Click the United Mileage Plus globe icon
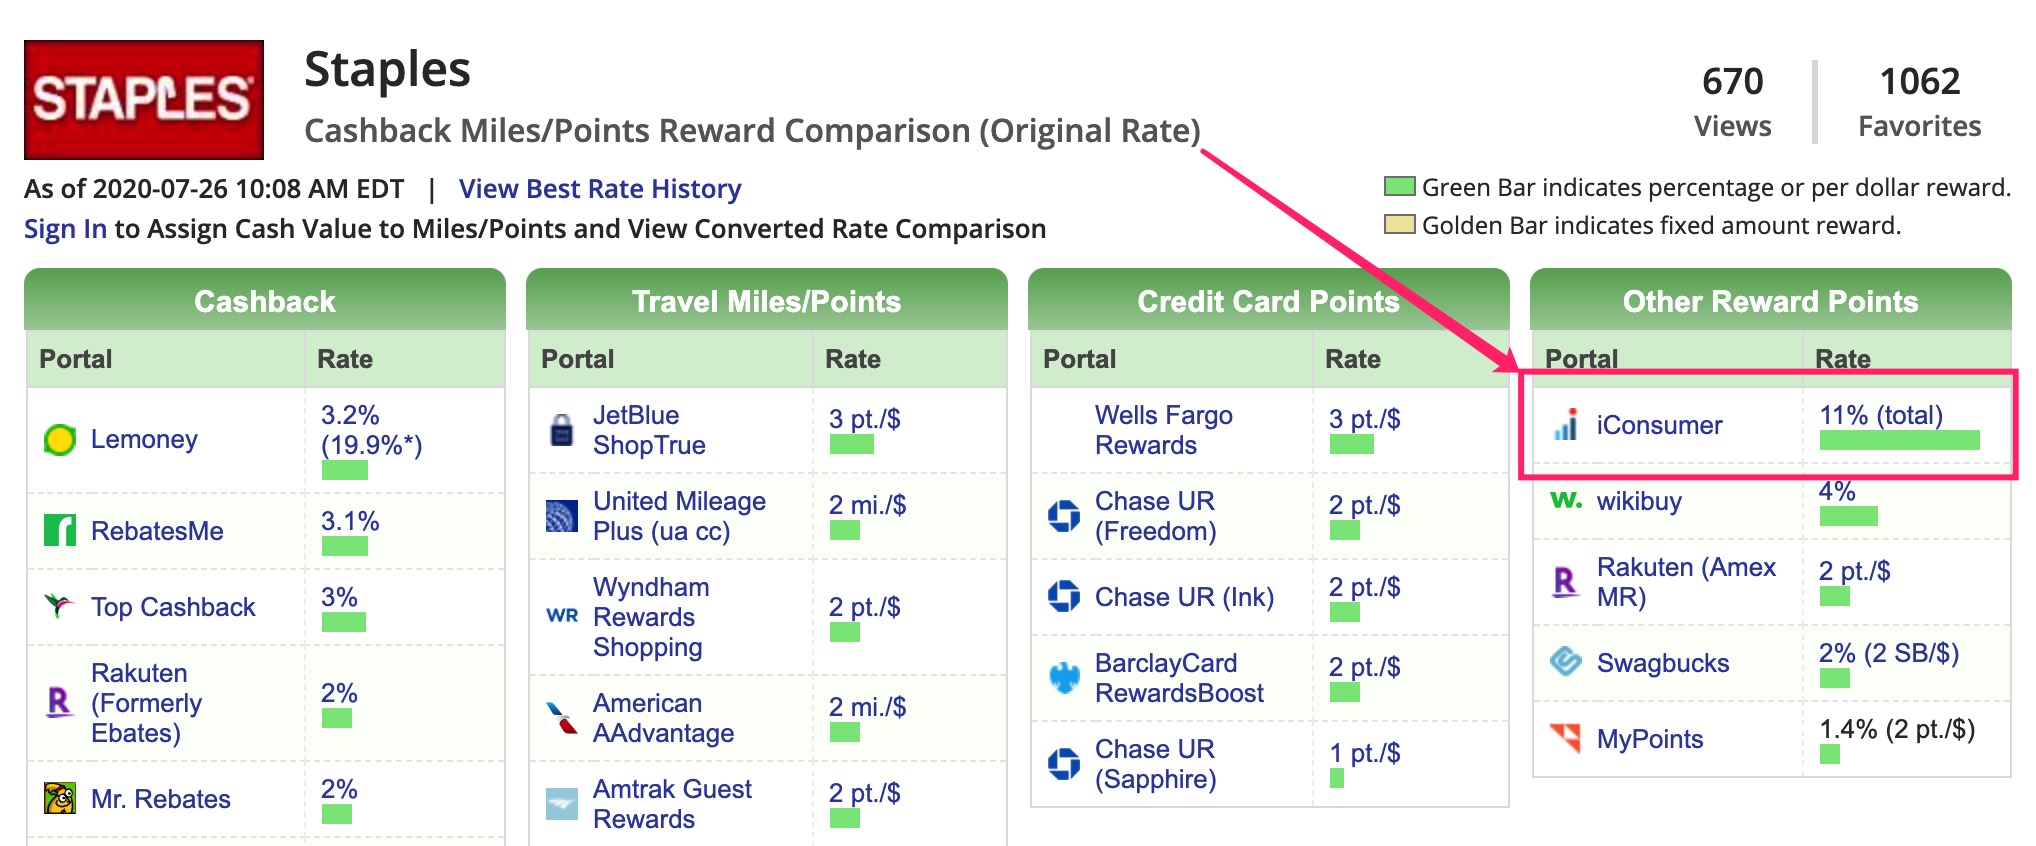 [x=562, y=516]
